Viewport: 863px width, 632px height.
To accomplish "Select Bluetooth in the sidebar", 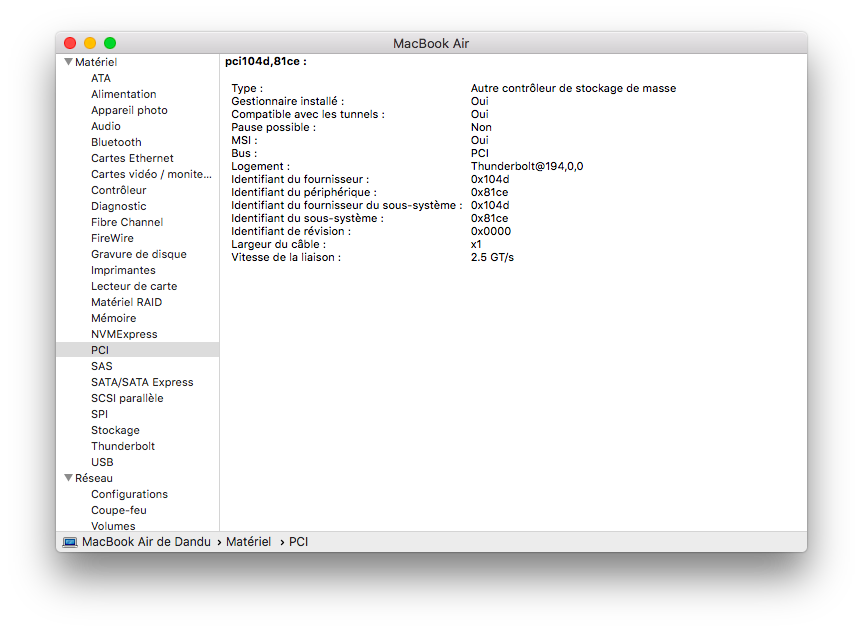I will (x=116, y=142).
